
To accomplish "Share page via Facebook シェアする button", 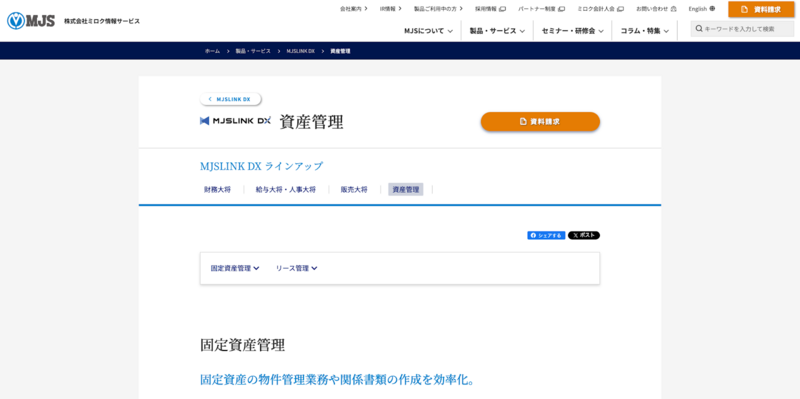I will (546, 235).
